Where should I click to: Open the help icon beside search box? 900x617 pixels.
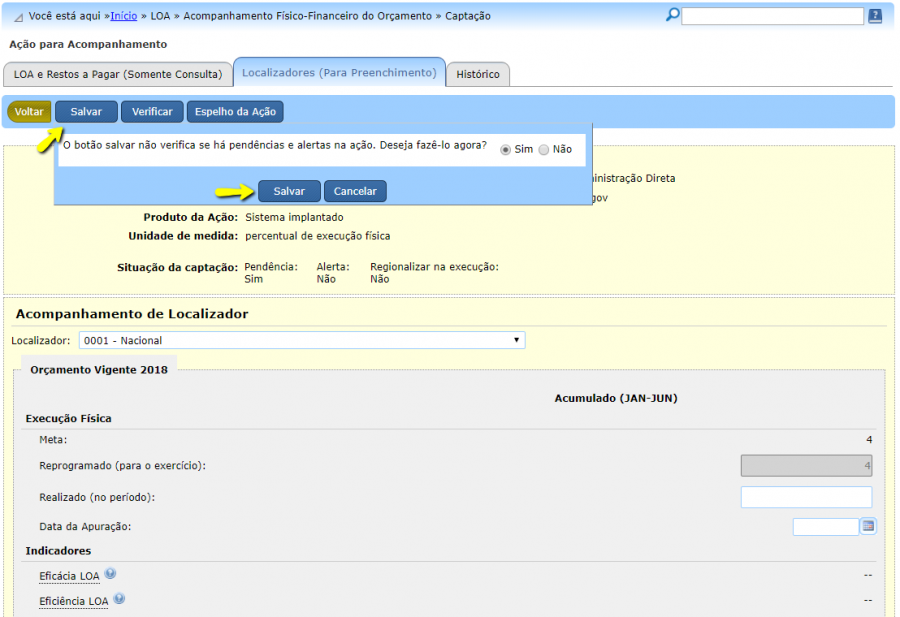pyautogui.click(x=875, y=16)
